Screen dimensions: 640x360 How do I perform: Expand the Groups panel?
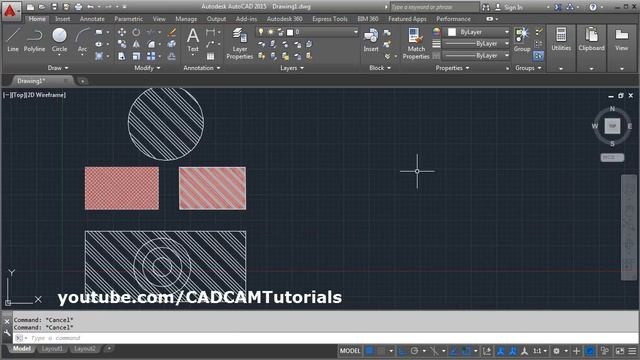tap(528, 68)
